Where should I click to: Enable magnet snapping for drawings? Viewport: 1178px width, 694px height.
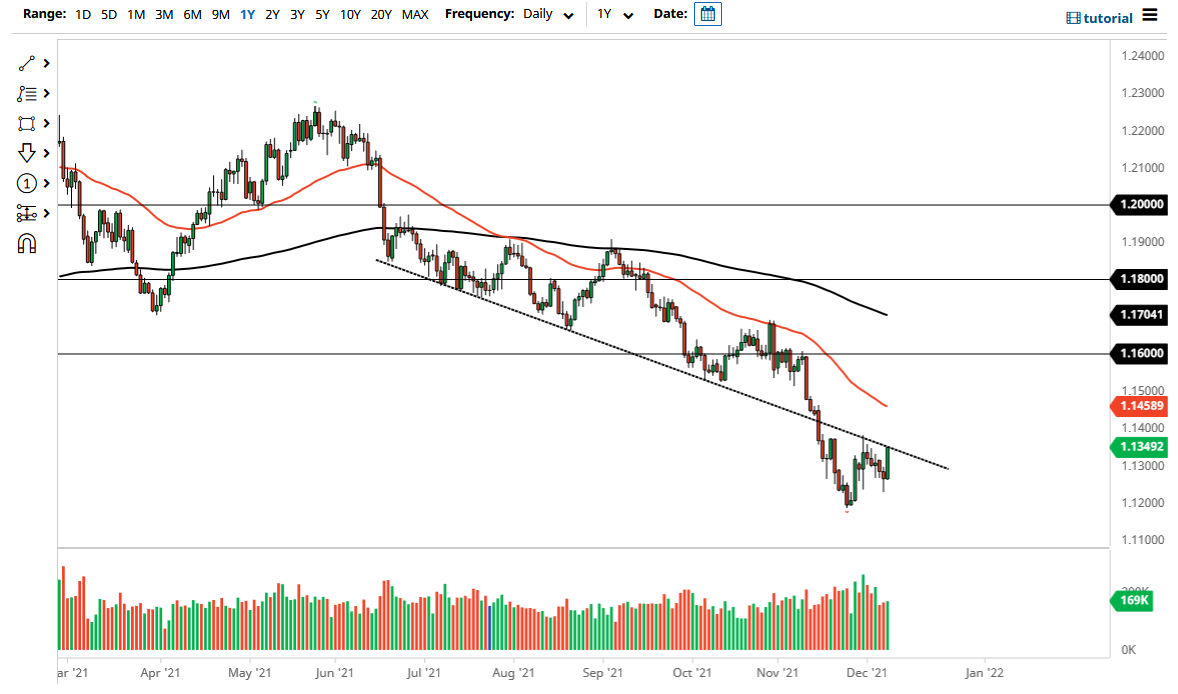coord(27,243)
